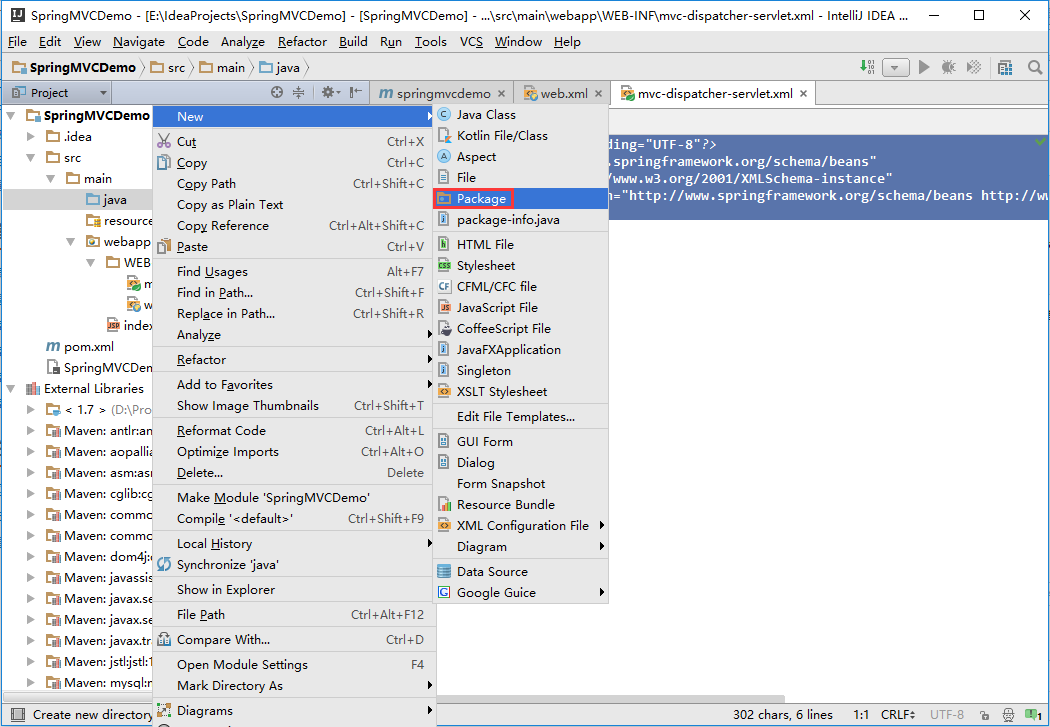
Task: Open Project Structure icon in toolbar
Action: coord(1004,67)
